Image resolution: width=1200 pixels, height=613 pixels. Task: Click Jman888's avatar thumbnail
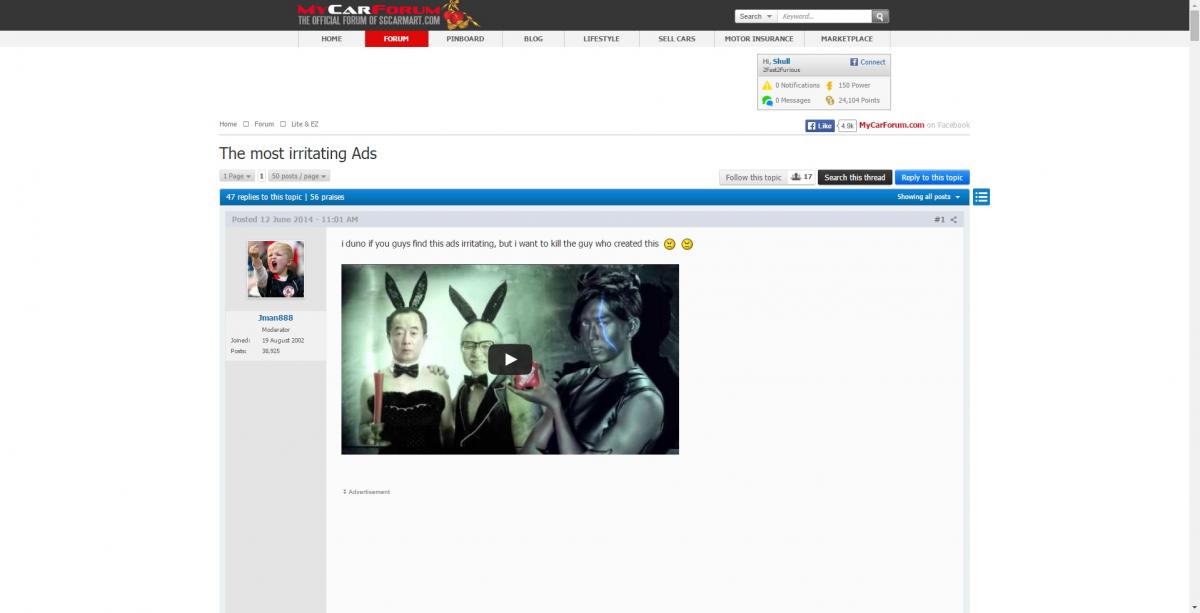pos(275,269)
